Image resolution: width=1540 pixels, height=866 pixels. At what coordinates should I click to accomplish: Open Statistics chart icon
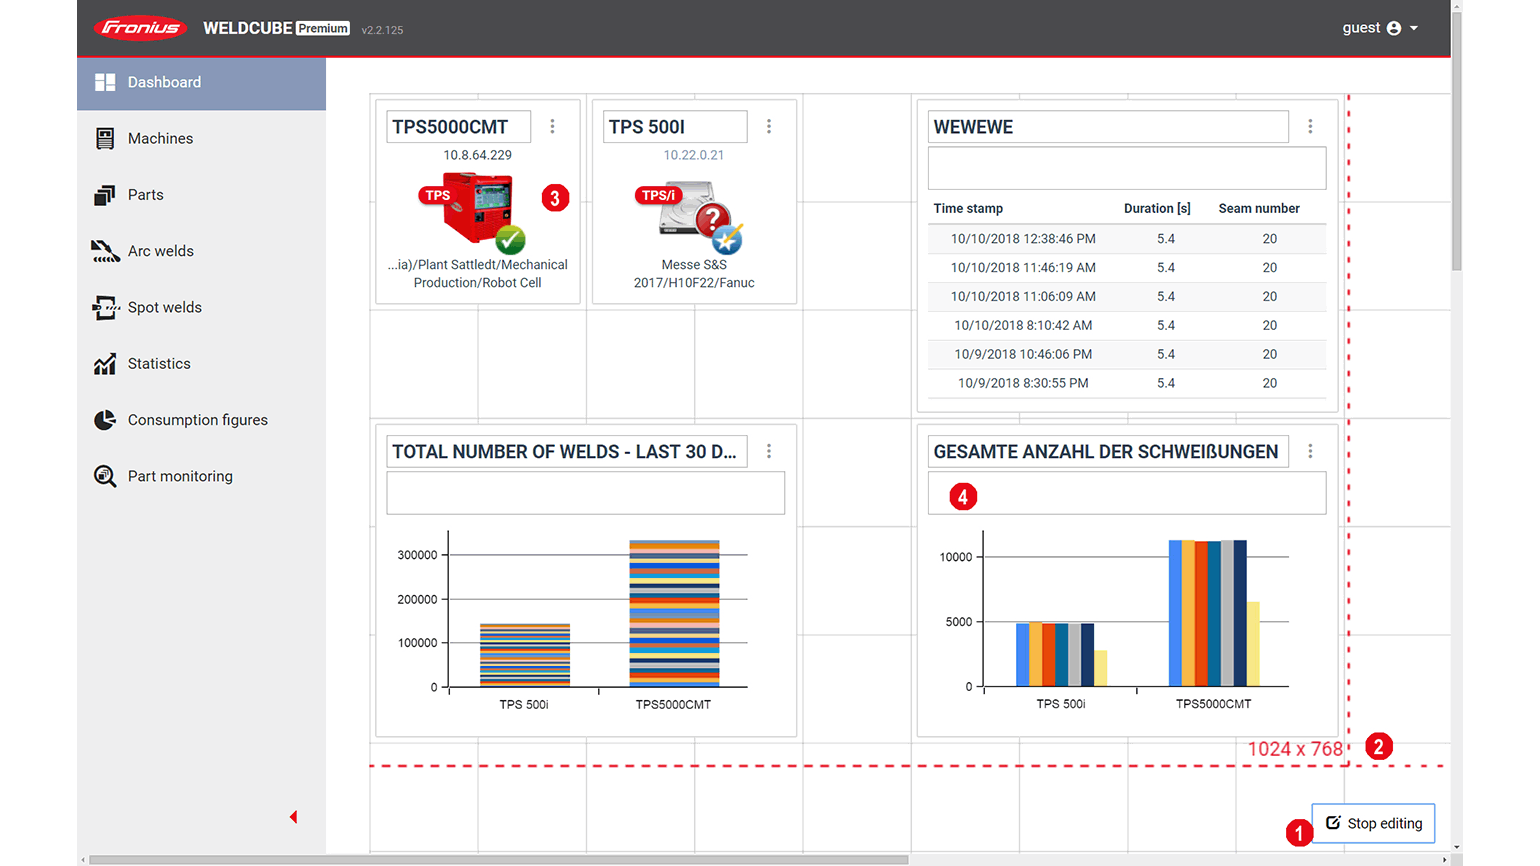pos(105,364)
